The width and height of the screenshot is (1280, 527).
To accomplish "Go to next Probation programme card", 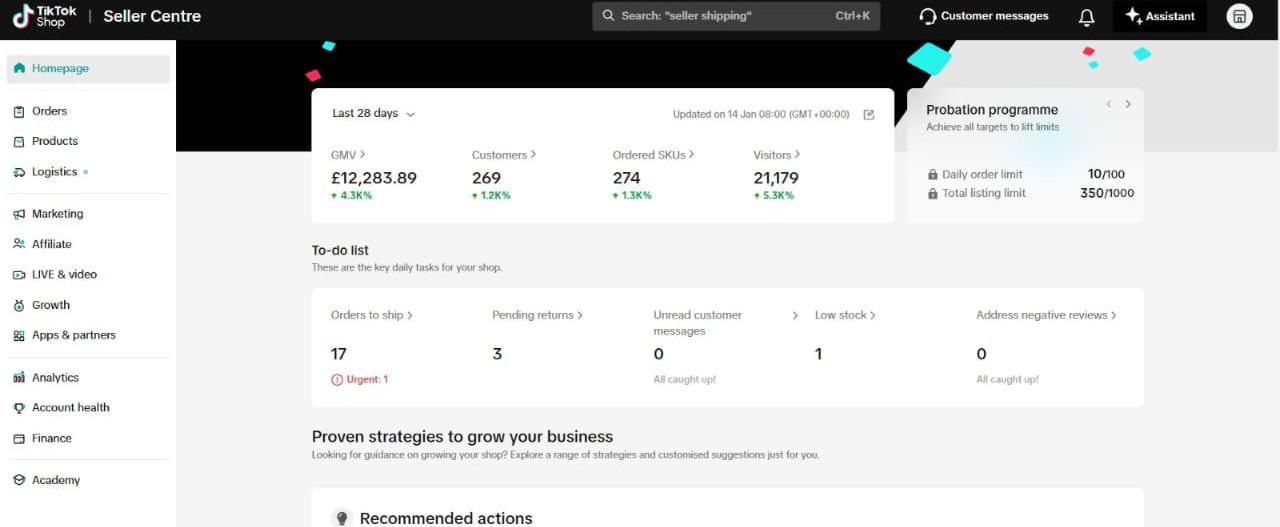I will click(x=1128, y=104).
